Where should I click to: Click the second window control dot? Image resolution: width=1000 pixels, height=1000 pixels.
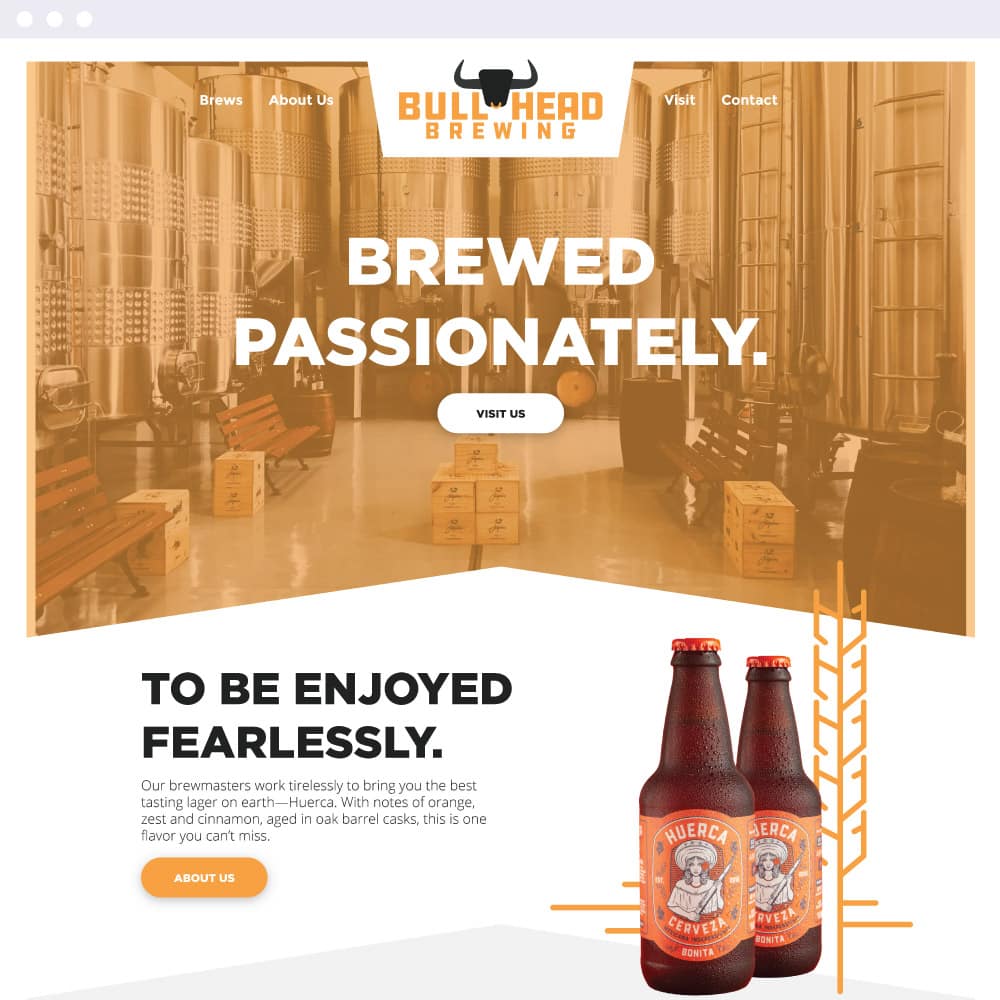[54, 19]
